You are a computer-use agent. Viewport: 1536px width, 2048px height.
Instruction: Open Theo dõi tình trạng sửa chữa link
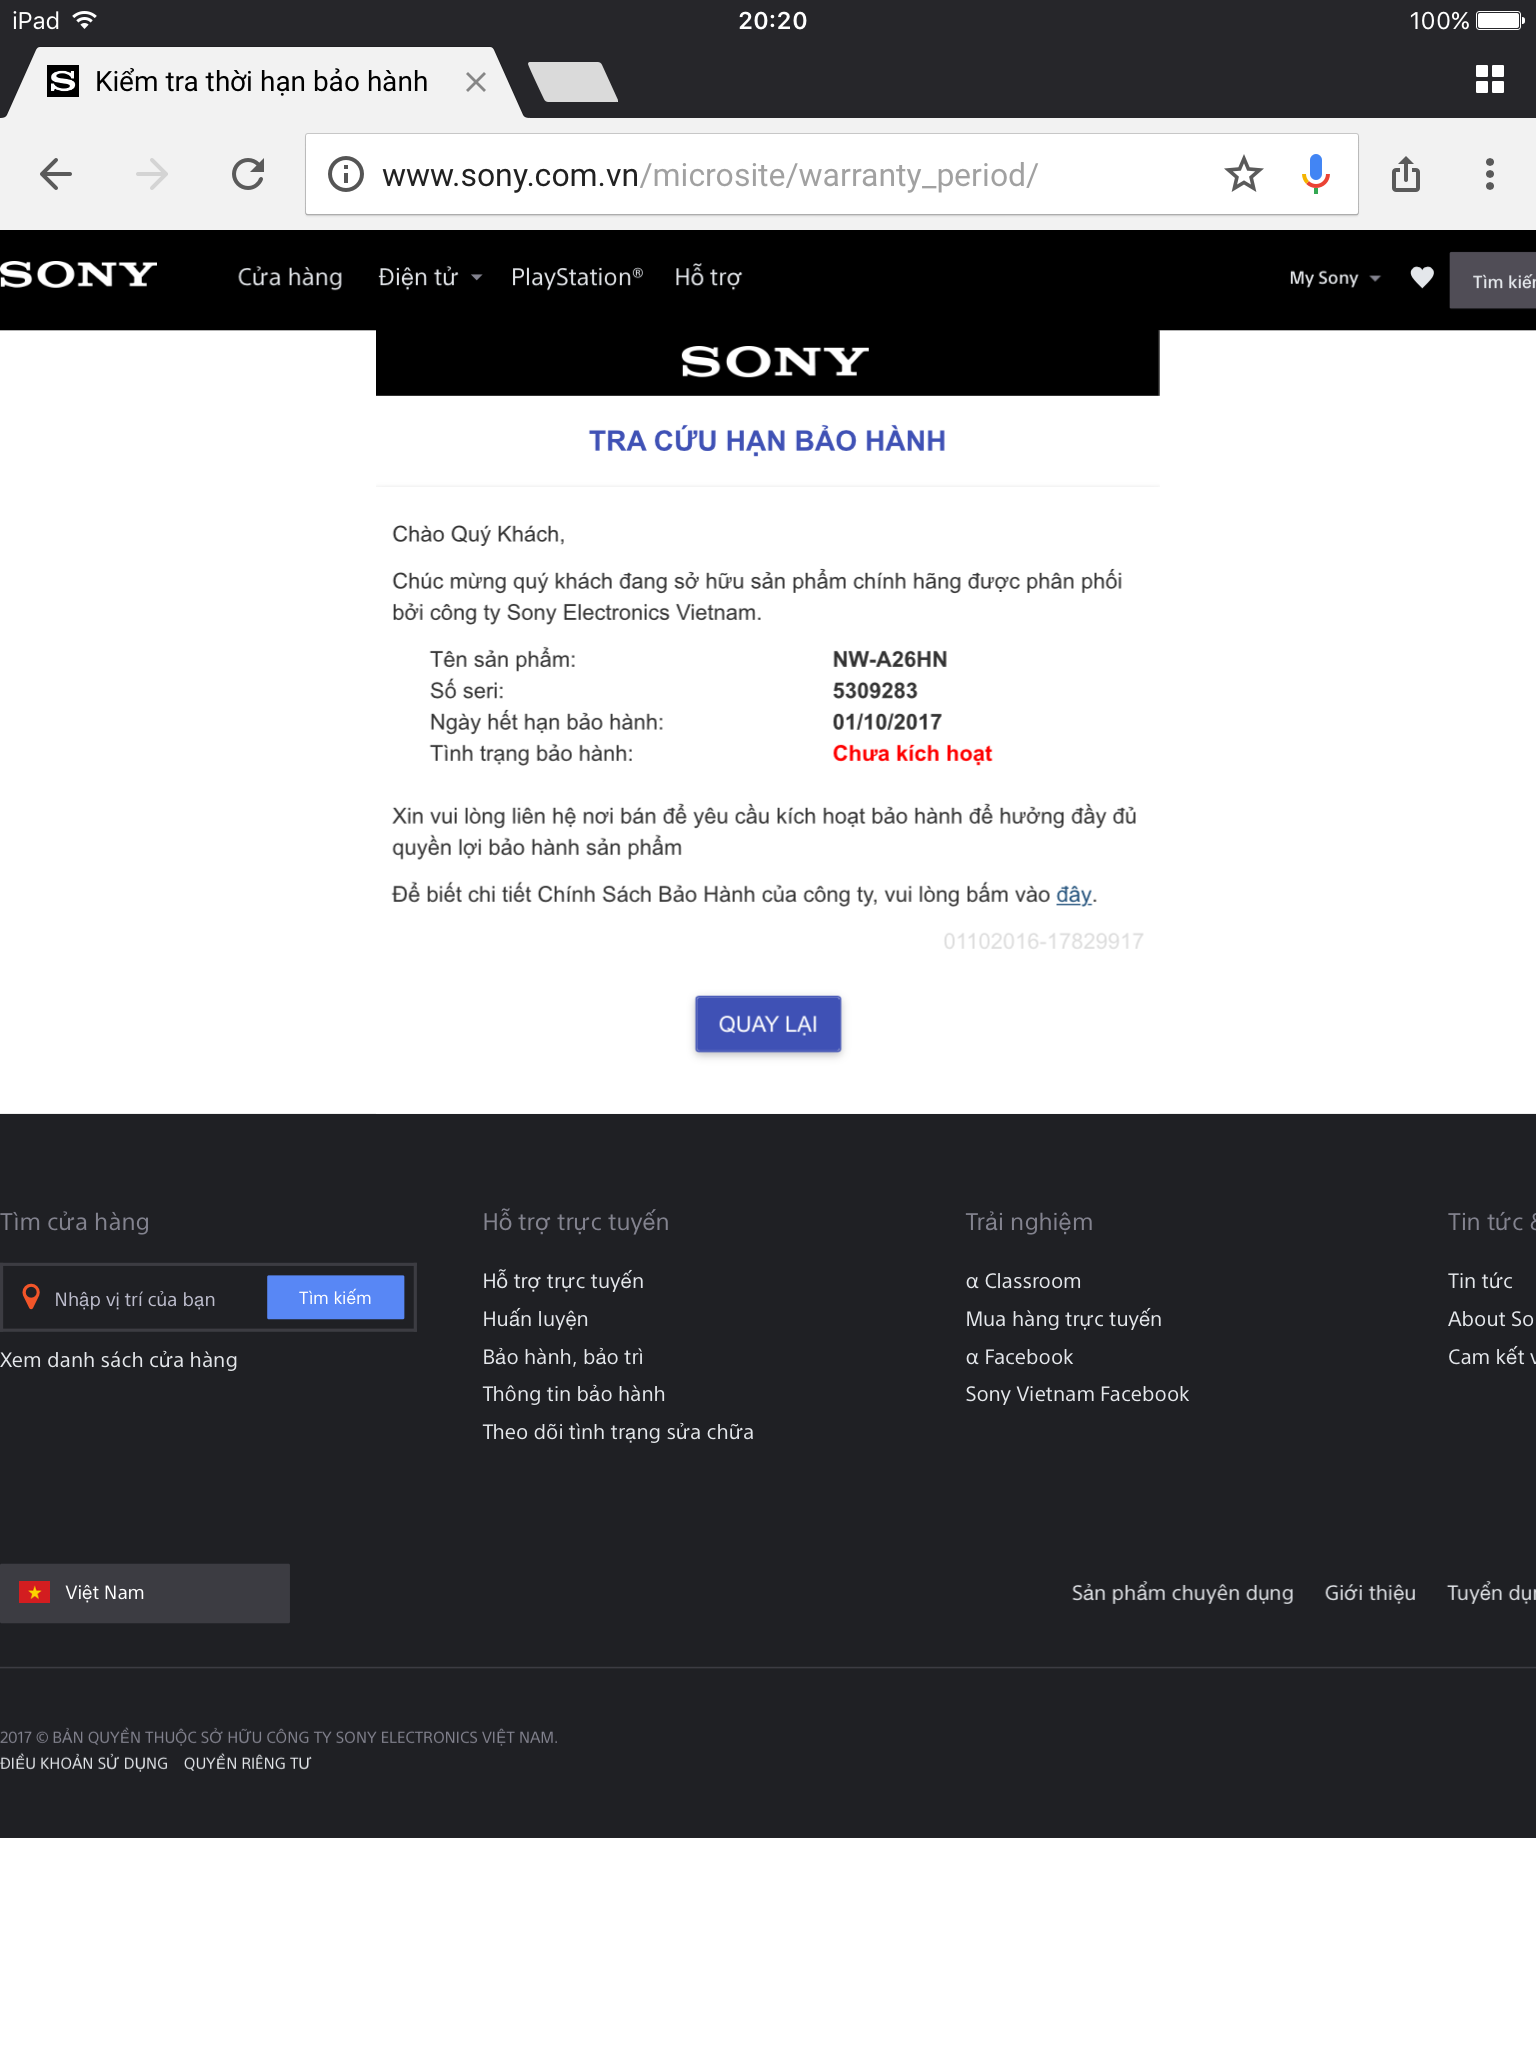618,1432
